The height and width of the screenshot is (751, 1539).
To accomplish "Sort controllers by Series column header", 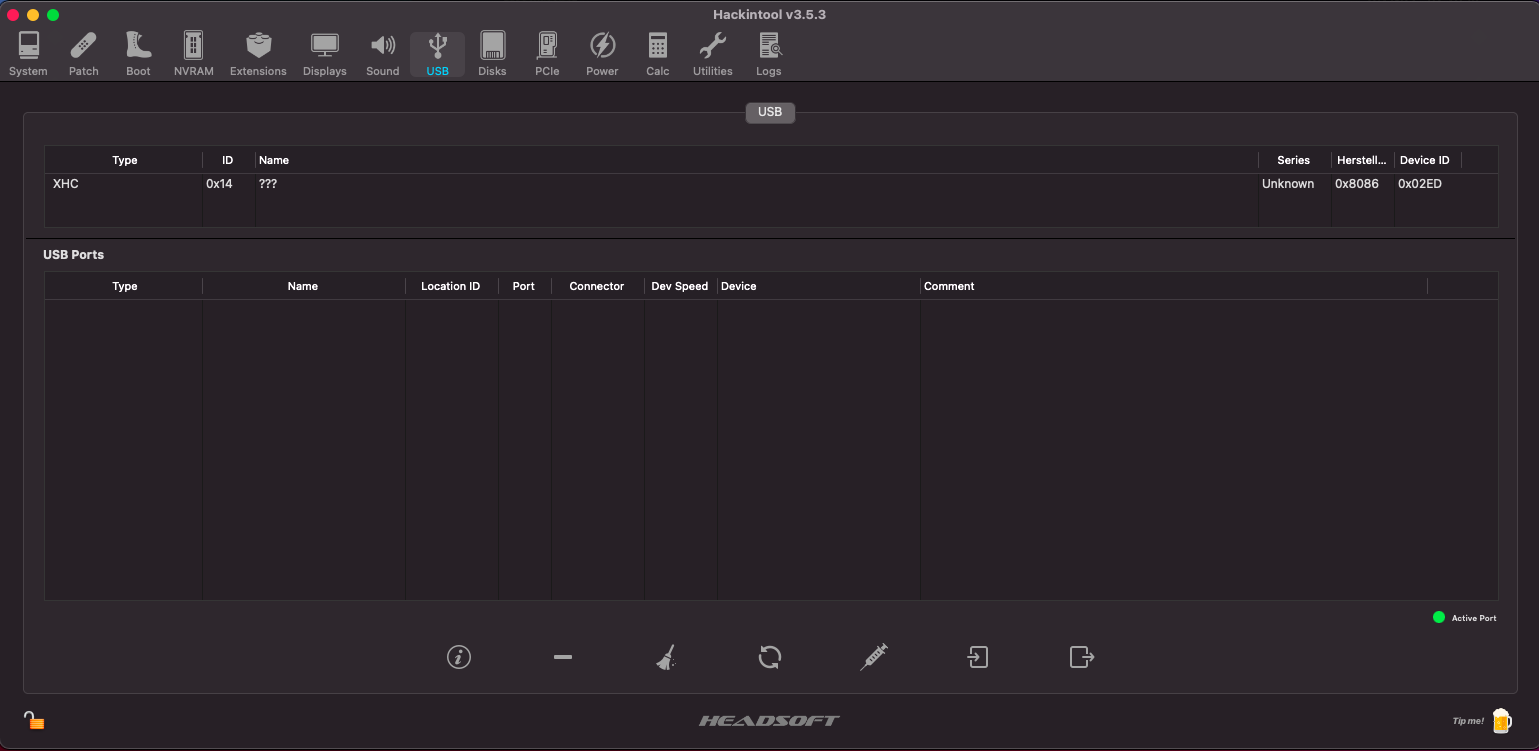I will click(1293, 160).
